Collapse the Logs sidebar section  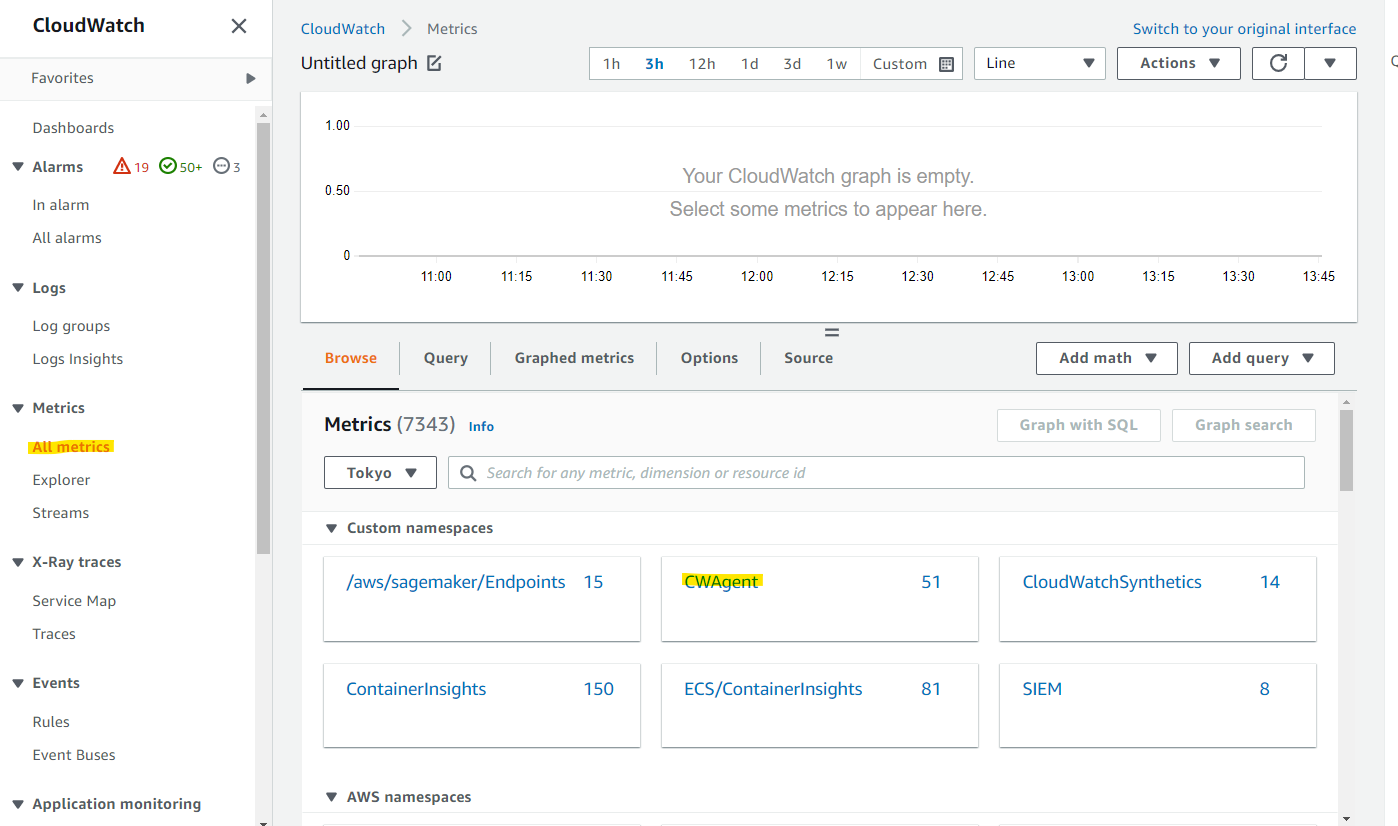18,288
